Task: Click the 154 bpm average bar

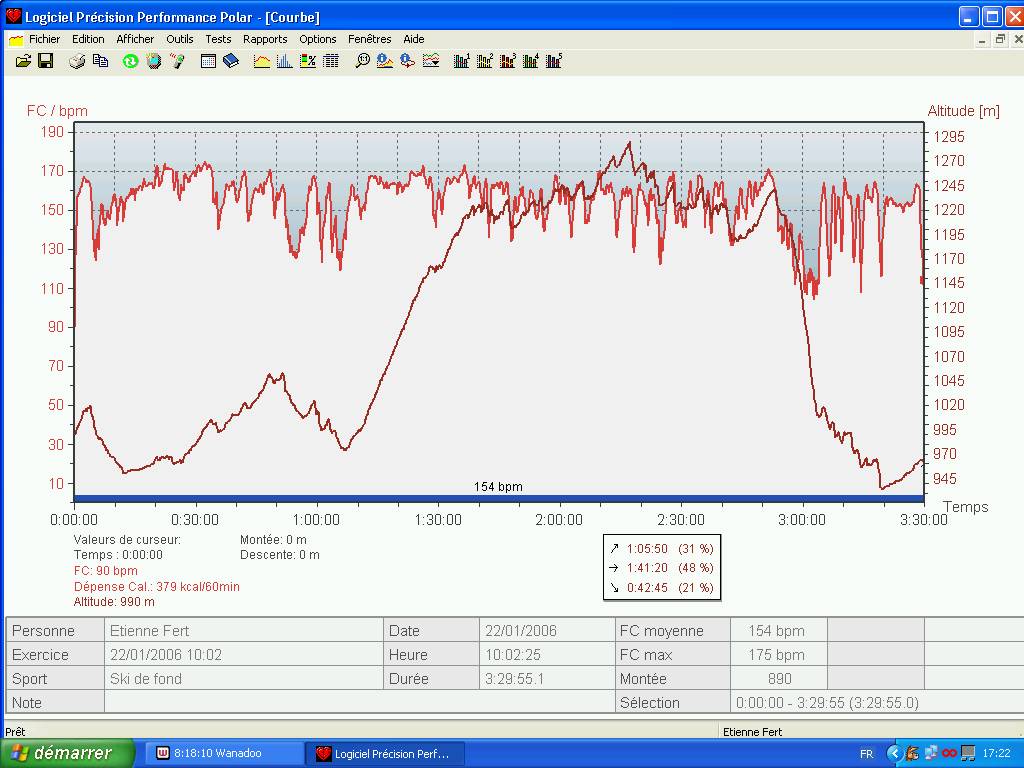Action: tap(498, 498)
